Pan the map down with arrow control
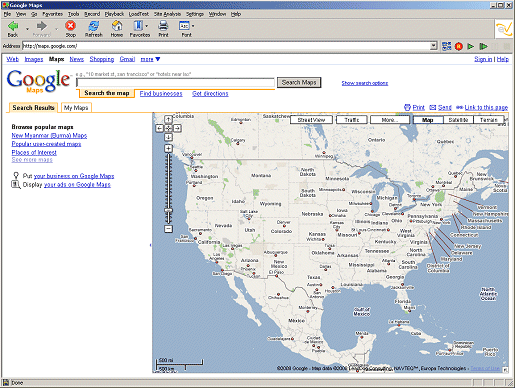 point(168,137)
